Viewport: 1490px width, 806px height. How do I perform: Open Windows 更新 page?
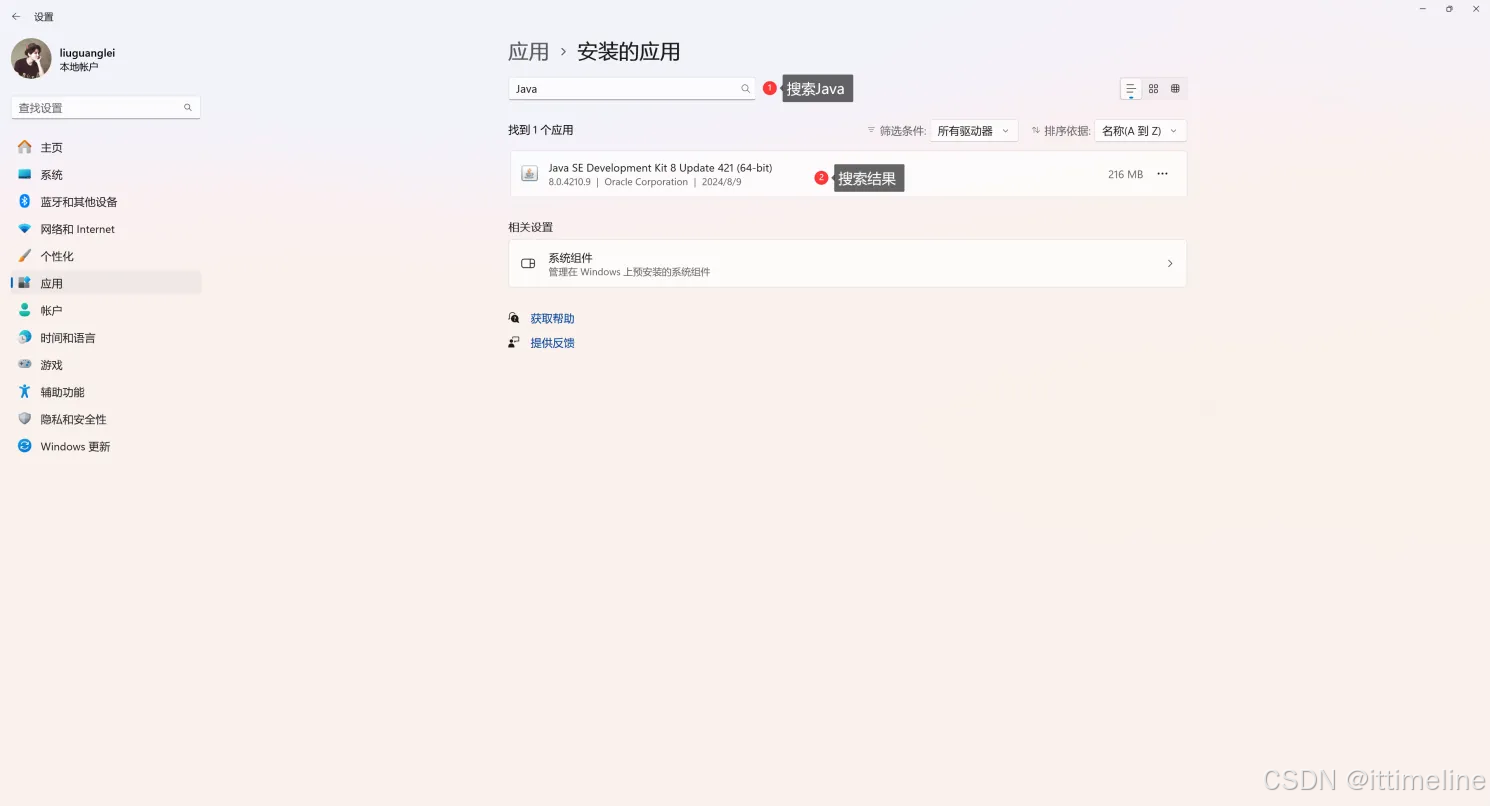[x=106, y=446]
